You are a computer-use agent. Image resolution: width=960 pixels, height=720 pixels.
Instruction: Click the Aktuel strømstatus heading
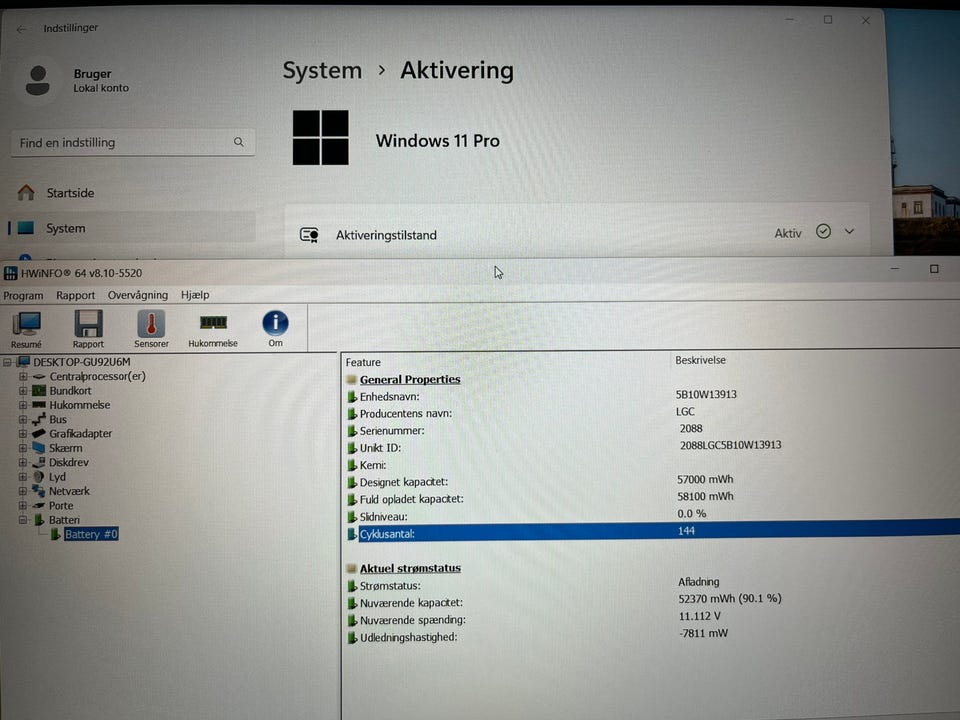(410, 568)
